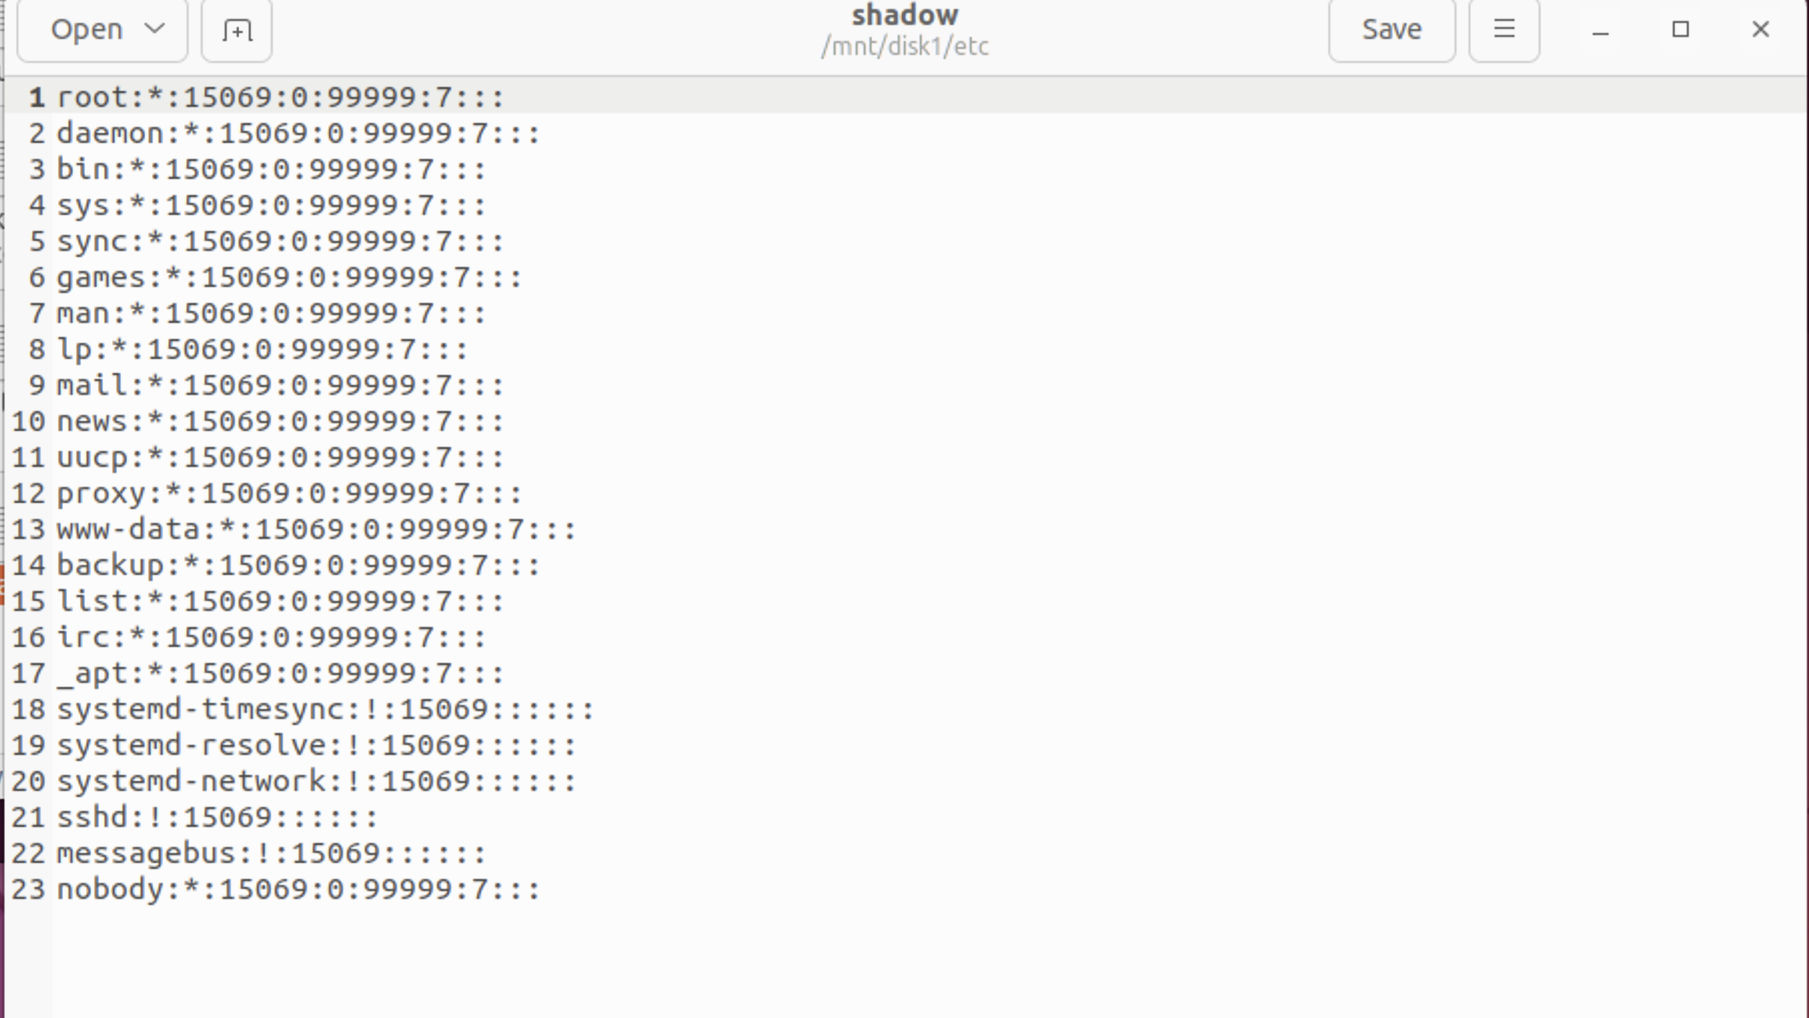Click the messagebus entry line
The height and width of the screenshot is (1018, 1809).
(271, 853)
